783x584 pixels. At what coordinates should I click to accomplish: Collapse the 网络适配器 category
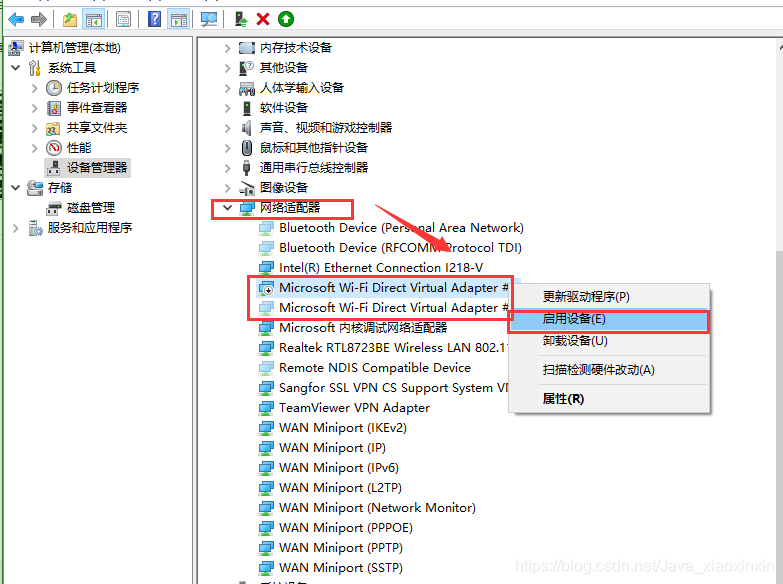pyautogui.click(x=228, y=207)
